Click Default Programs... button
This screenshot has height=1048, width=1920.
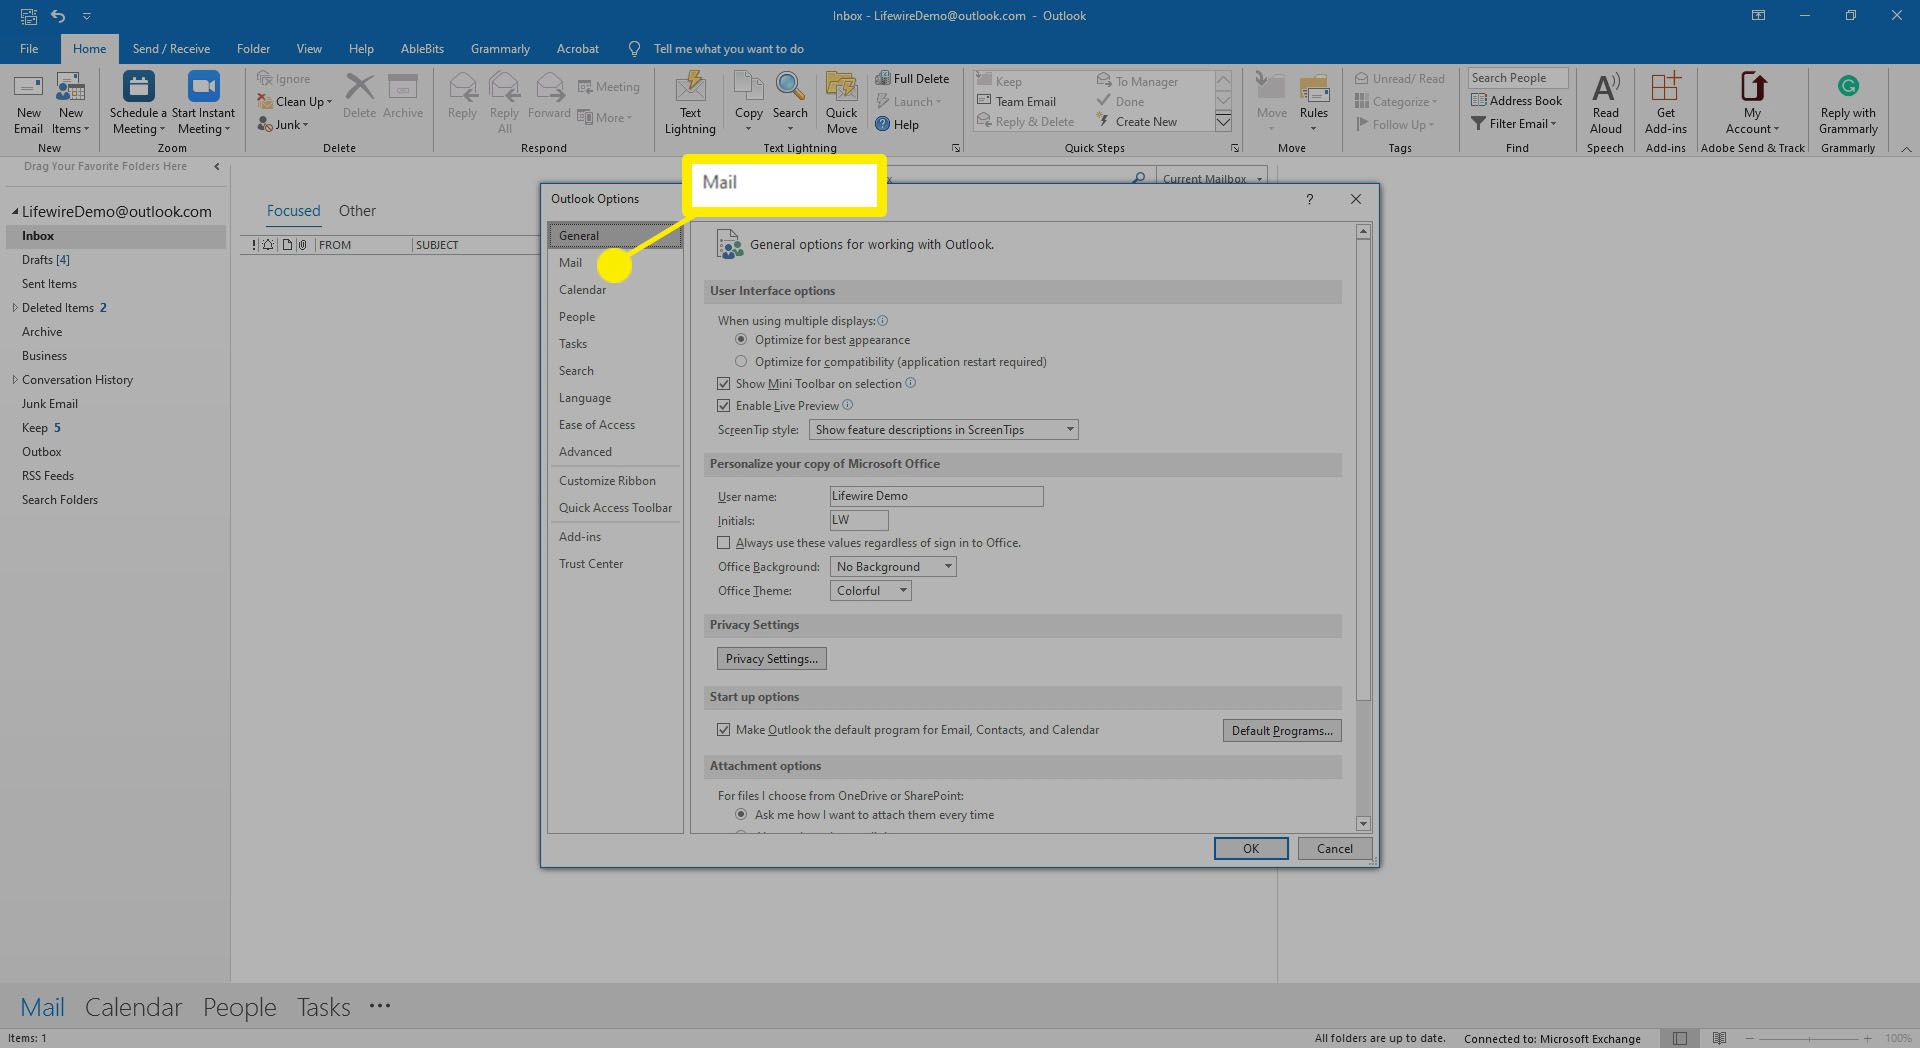(x=1281, y=731)
